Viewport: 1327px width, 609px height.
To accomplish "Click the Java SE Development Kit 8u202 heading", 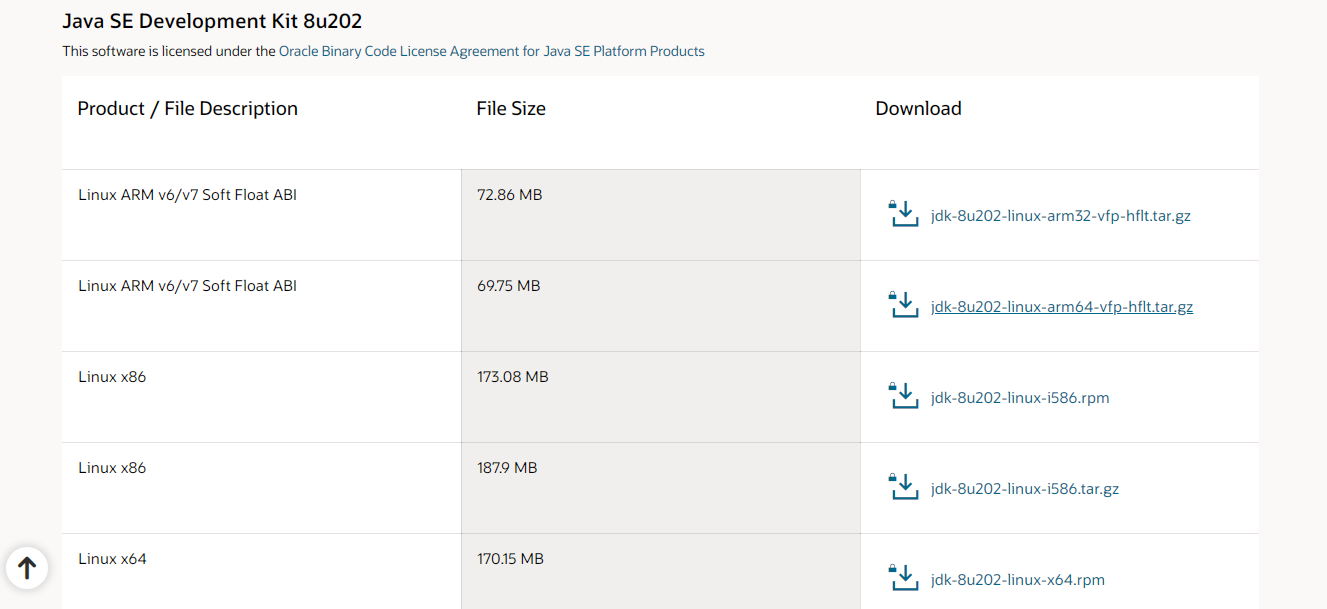I will pyautogui.click(x=212, y=20).
